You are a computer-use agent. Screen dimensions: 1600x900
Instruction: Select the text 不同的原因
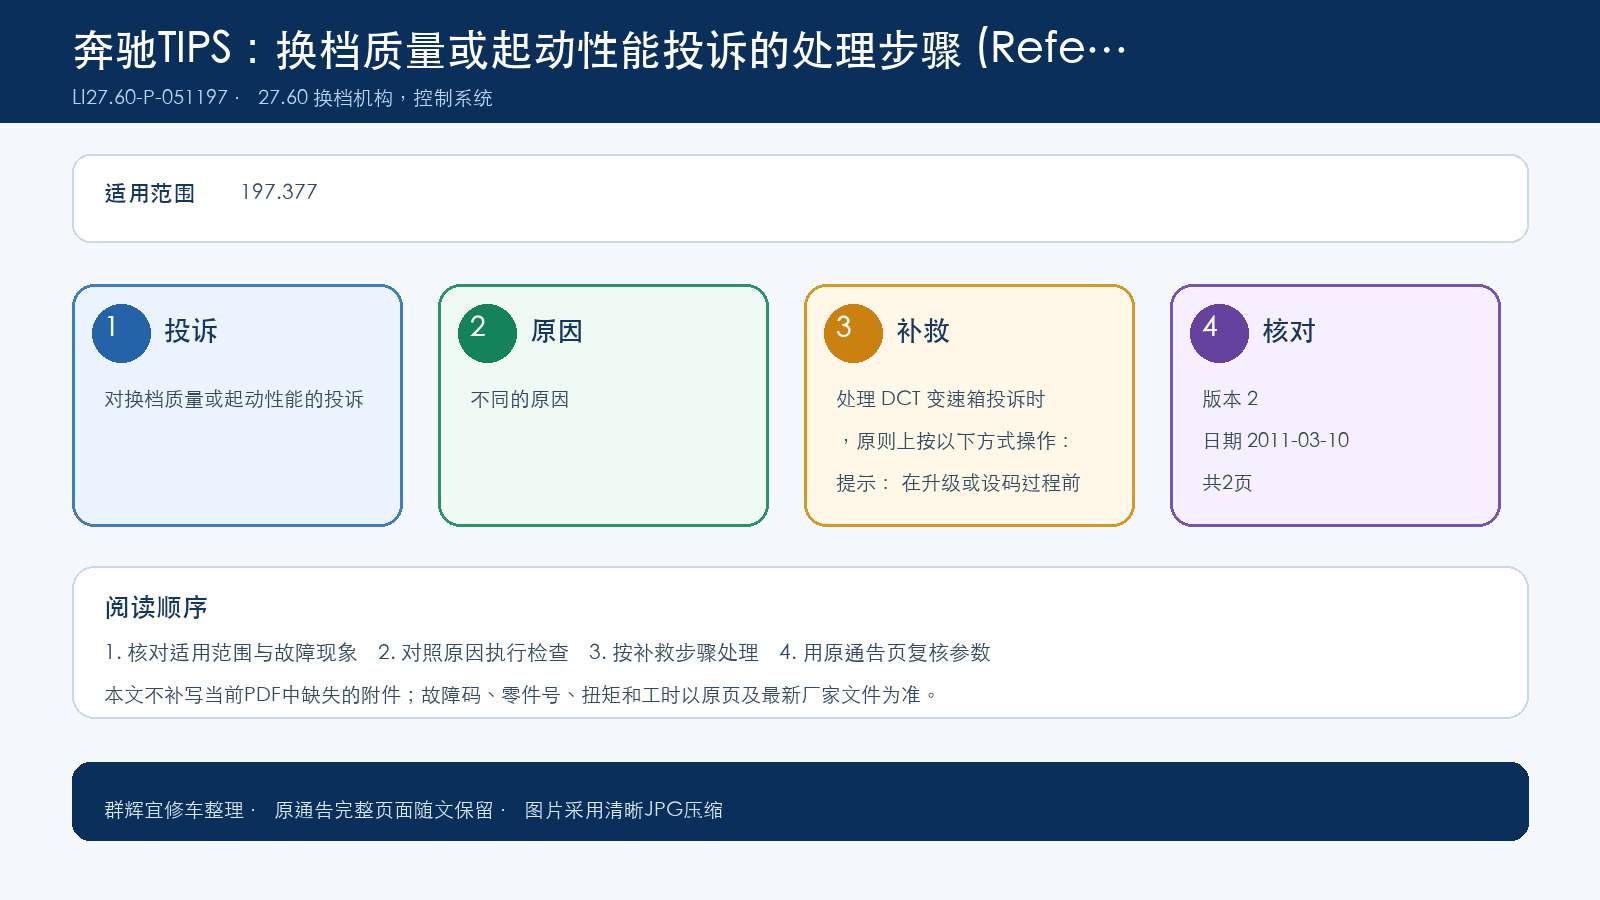(520, 399)
